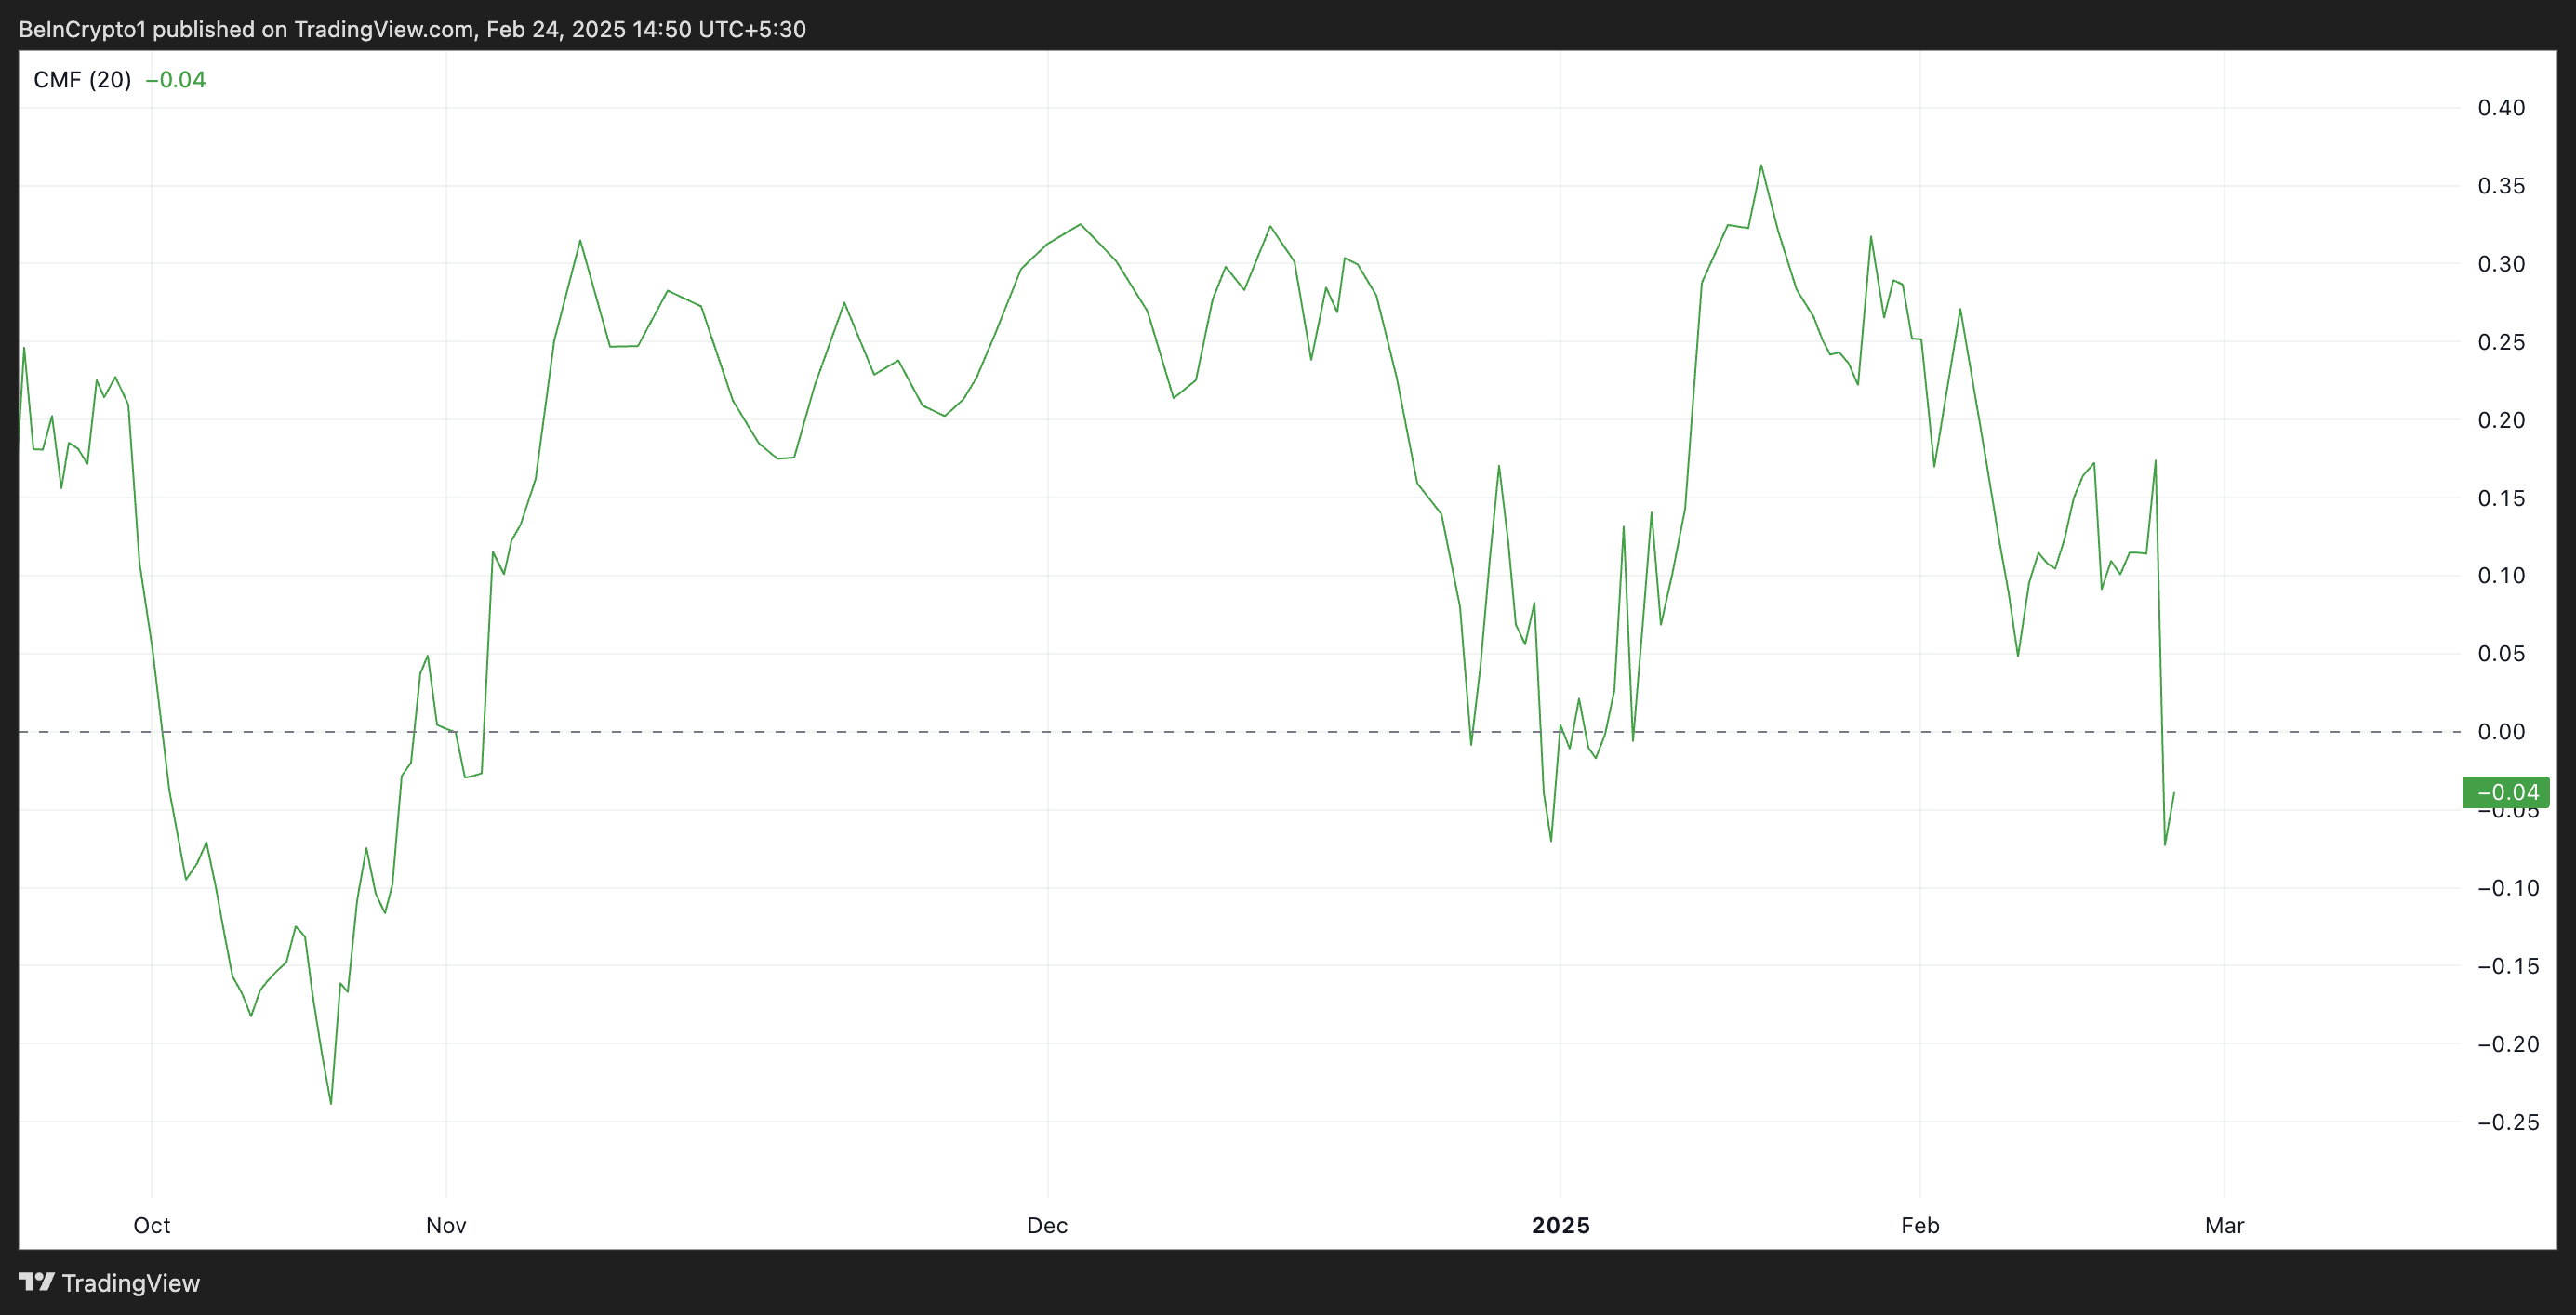Click the green -0.04 legend value
The height and width of the screenshot is (1315, 2576).
coord(176,80)
